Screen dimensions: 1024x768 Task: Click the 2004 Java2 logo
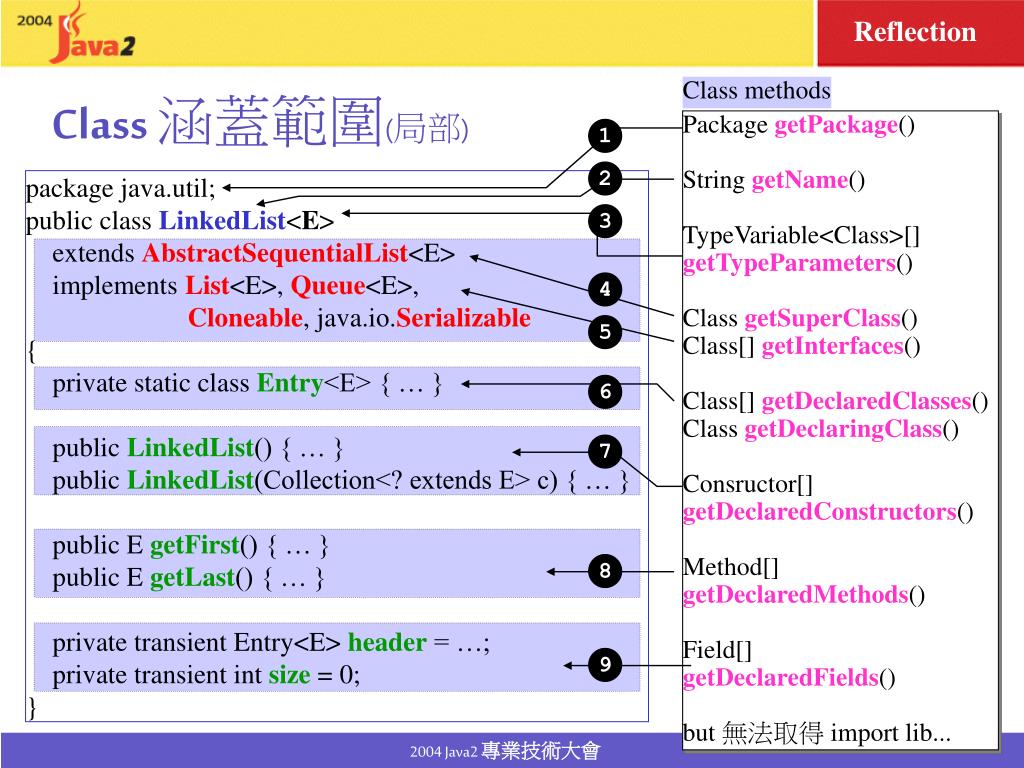point(76,33)
